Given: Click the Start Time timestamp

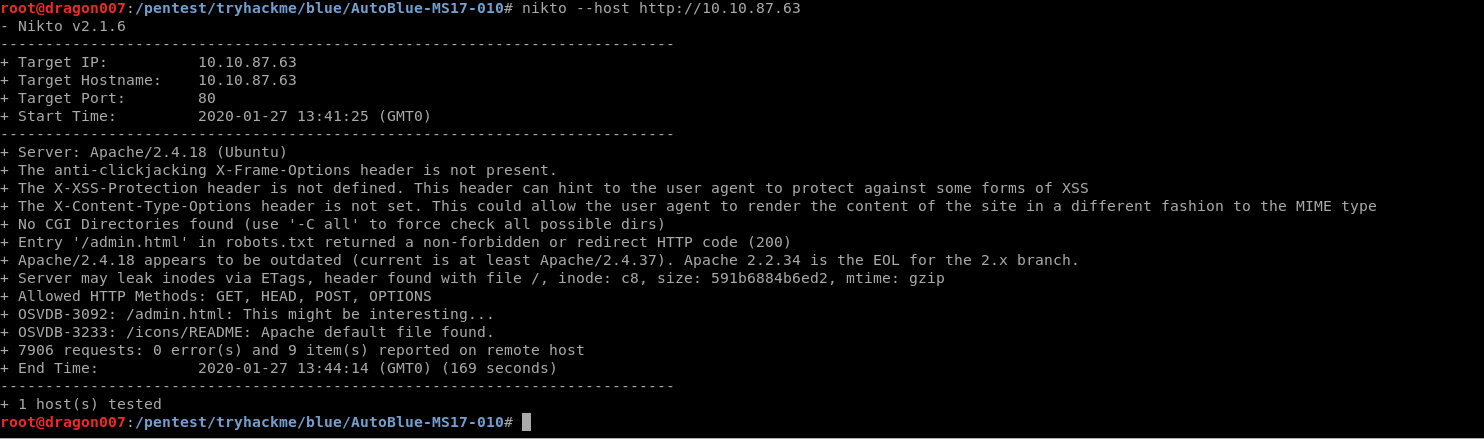Looking at the screenshot, I should click(314, 116).
